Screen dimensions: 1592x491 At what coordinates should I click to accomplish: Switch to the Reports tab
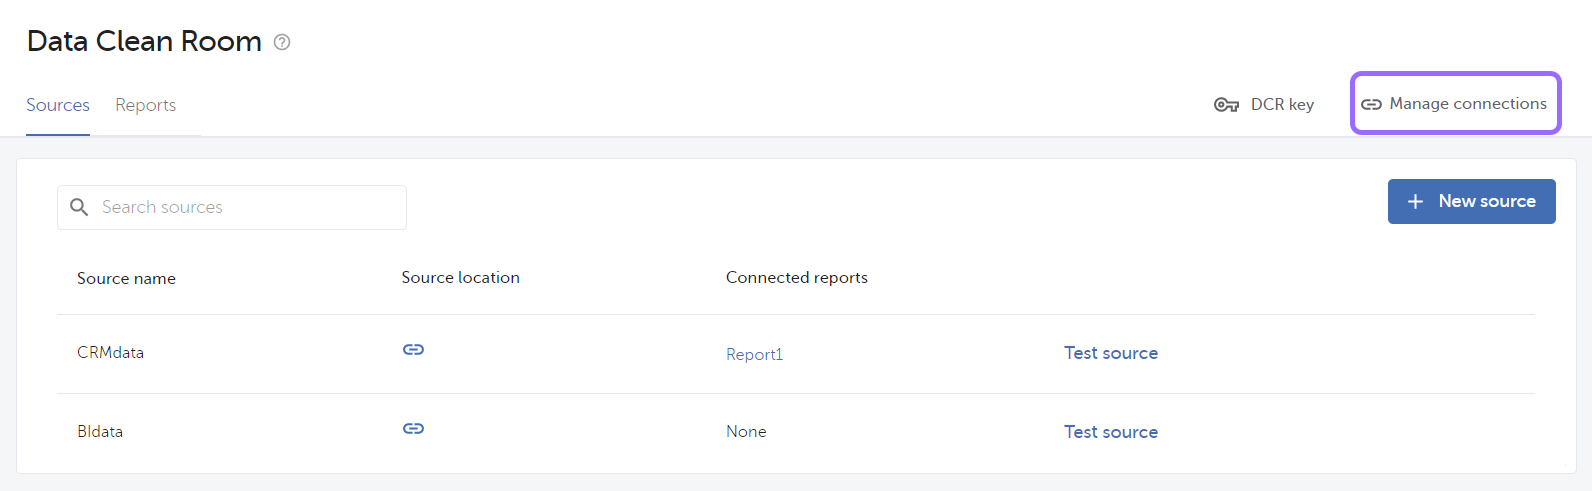[145, 105]
